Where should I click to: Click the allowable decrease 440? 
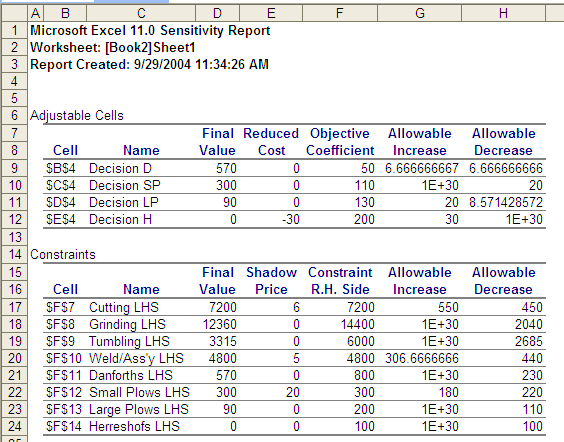click(x=532, y=358)
